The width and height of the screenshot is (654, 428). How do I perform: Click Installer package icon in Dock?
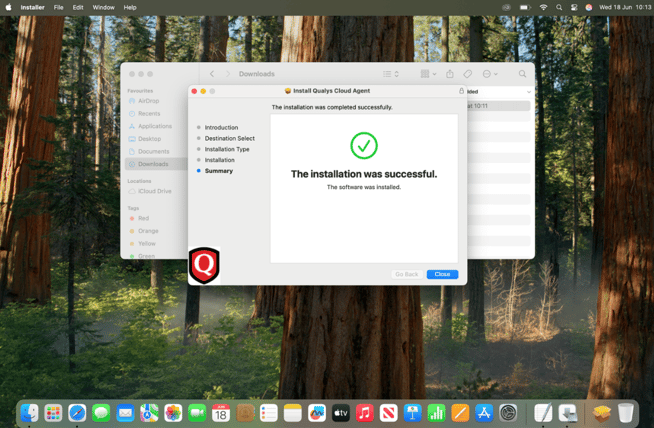(x=601, y=413)
